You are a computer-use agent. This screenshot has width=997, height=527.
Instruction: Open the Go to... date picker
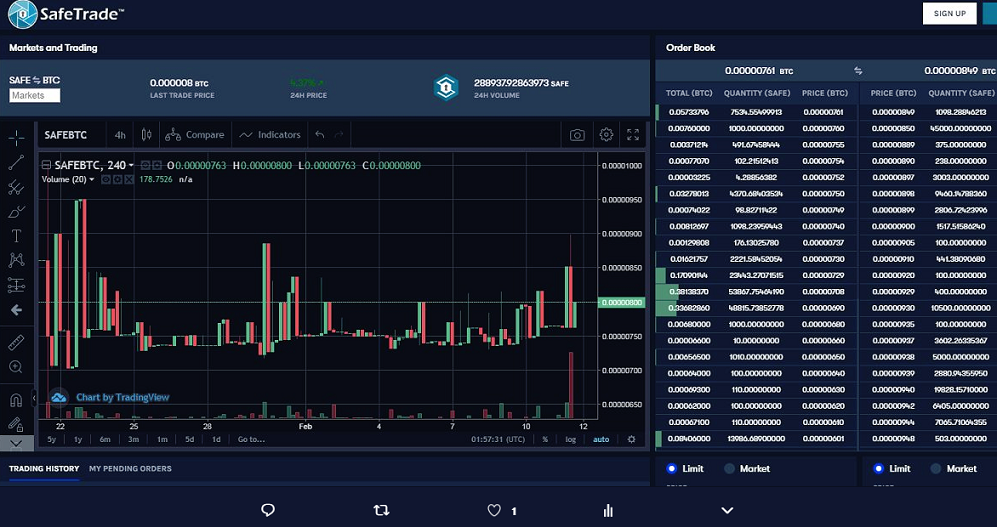click(251, 439)
